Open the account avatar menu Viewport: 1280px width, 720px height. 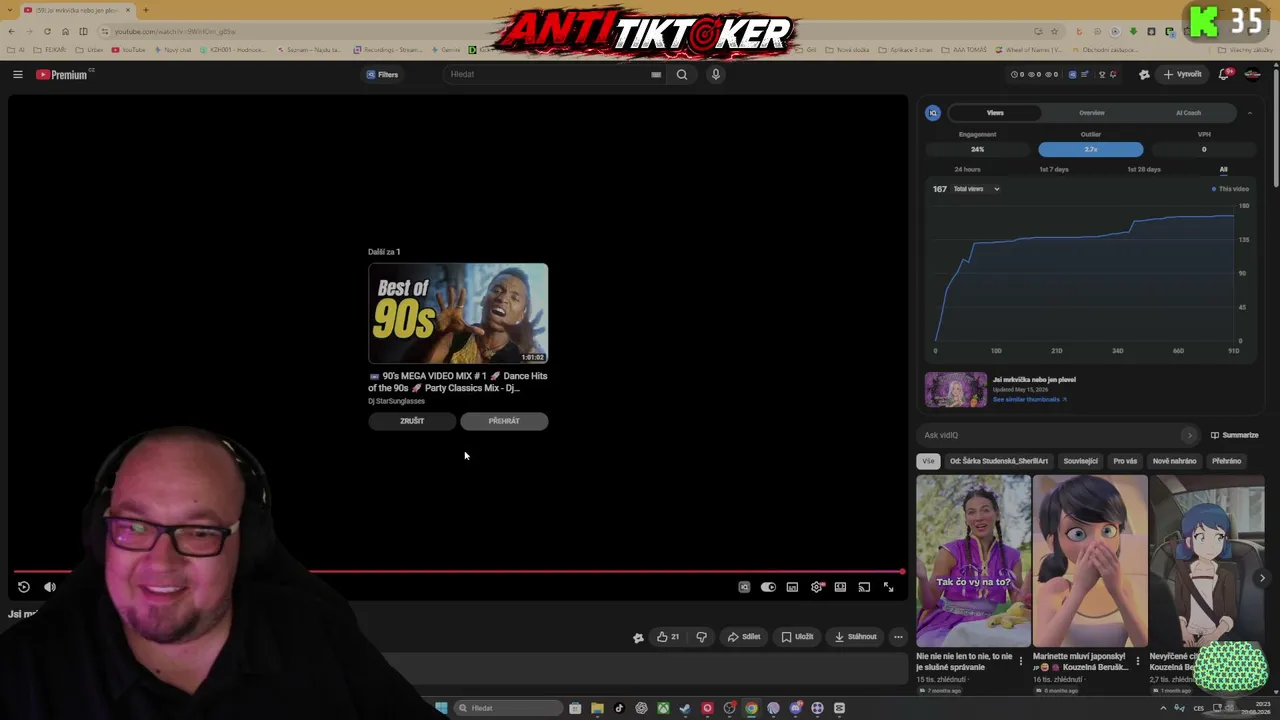(1252, 74)
